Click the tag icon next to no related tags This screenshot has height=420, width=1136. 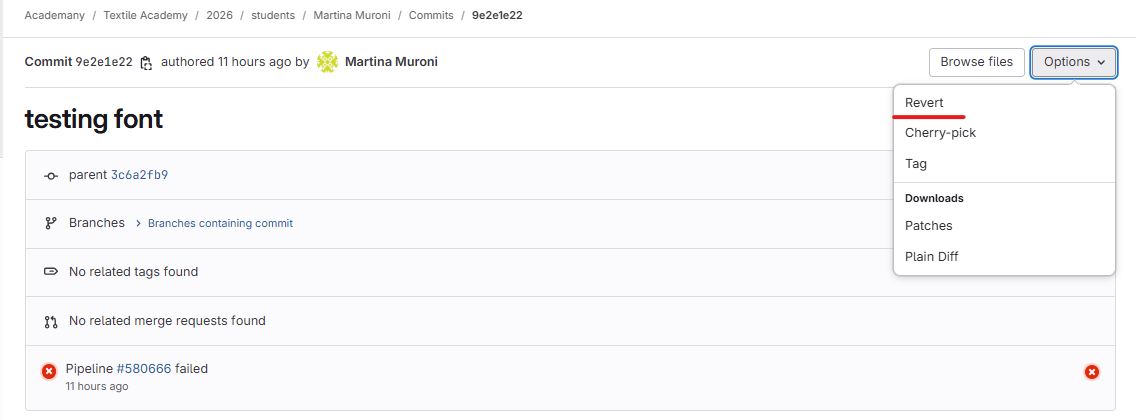tap(51, 272)
